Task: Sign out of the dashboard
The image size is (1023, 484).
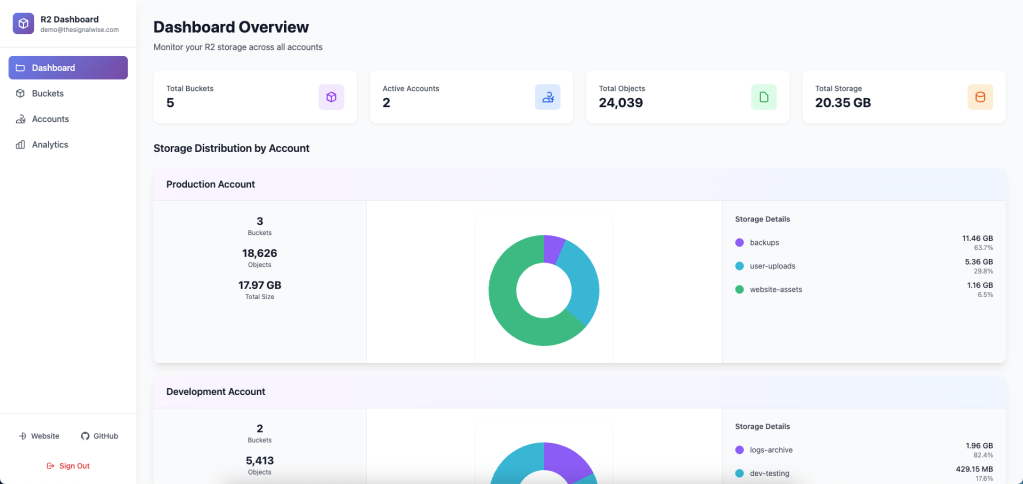Action: point(68,466)
